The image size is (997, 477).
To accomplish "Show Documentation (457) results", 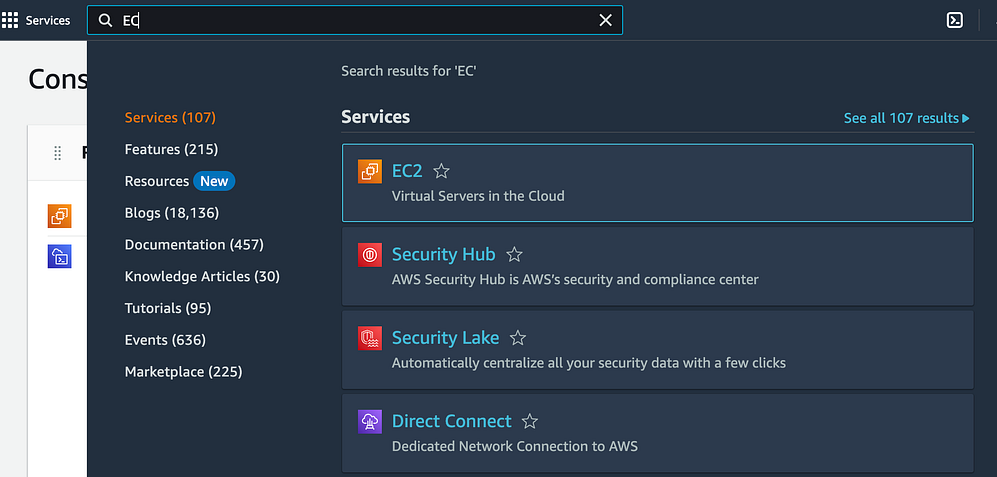I will coord(194,245).
